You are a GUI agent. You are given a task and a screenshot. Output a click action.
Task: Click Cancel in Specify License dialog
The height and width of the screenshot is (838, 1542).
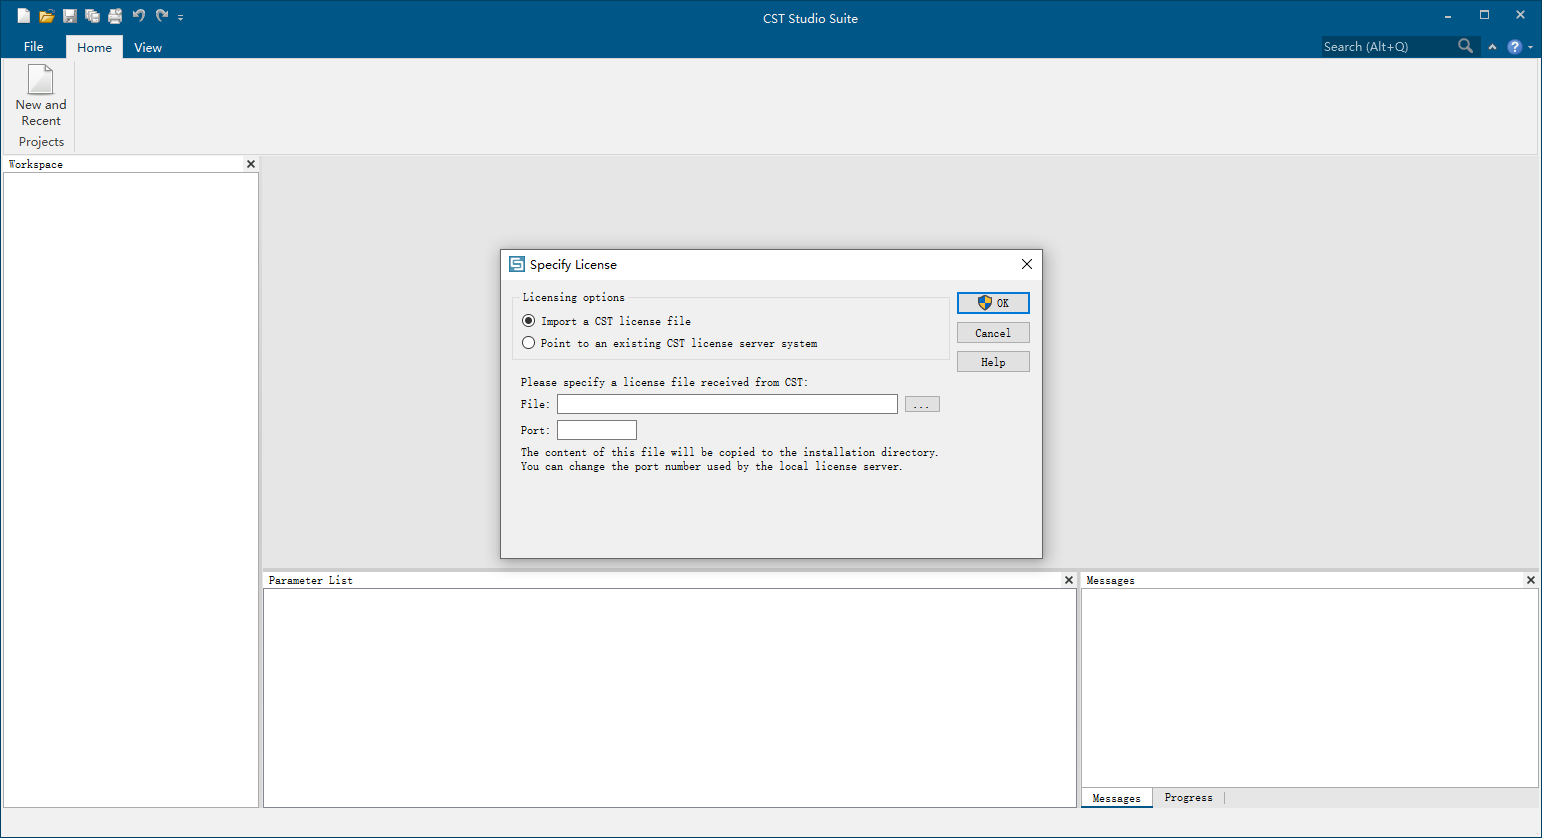(993, 333)
